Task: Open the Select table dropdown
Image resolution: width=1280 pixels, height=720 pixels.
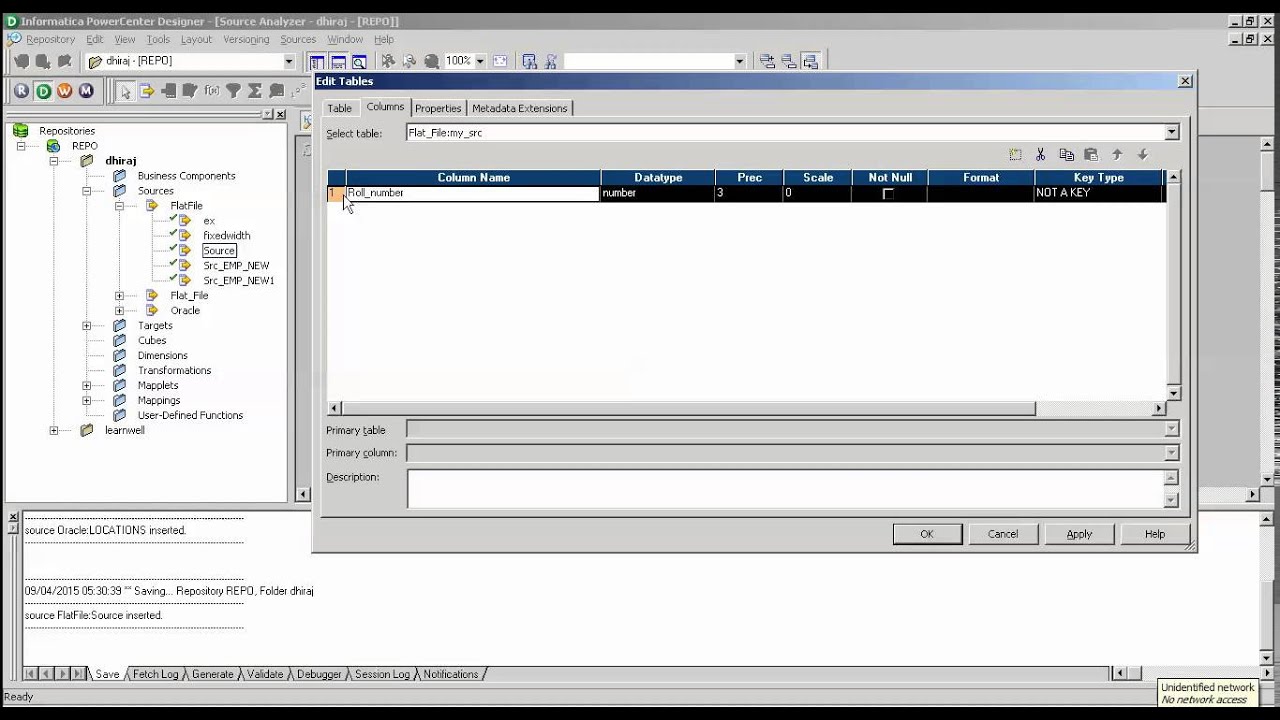Action: (x=1172, y=132)
